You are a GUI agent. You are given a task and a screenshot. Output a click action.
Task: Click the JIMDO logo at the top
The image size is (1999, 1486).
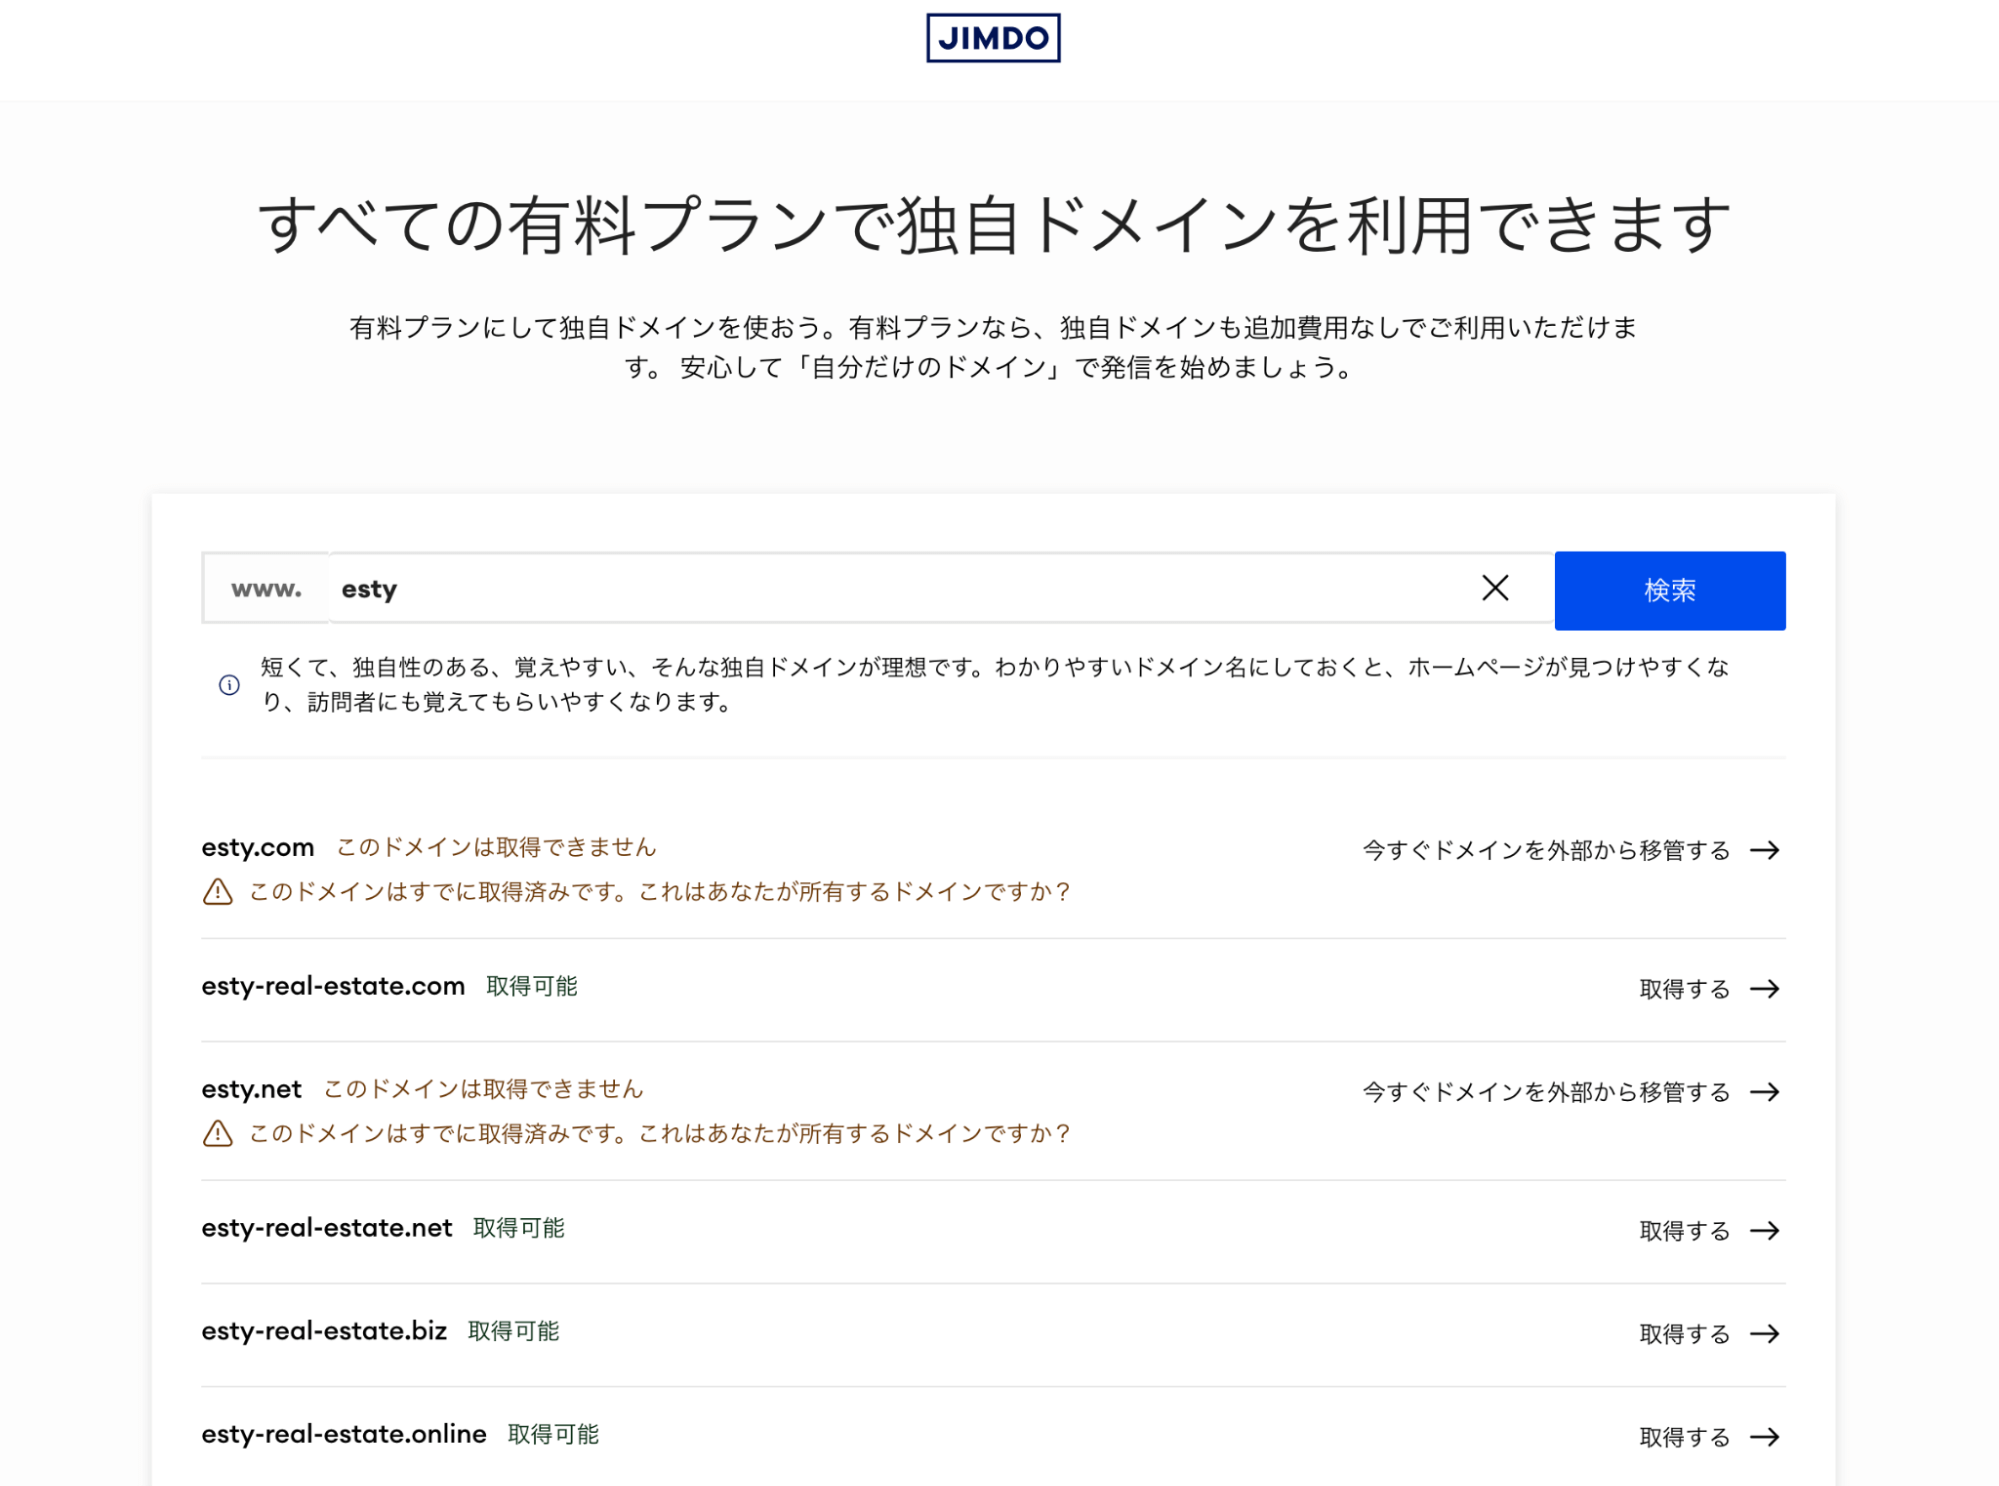point(995,37)
